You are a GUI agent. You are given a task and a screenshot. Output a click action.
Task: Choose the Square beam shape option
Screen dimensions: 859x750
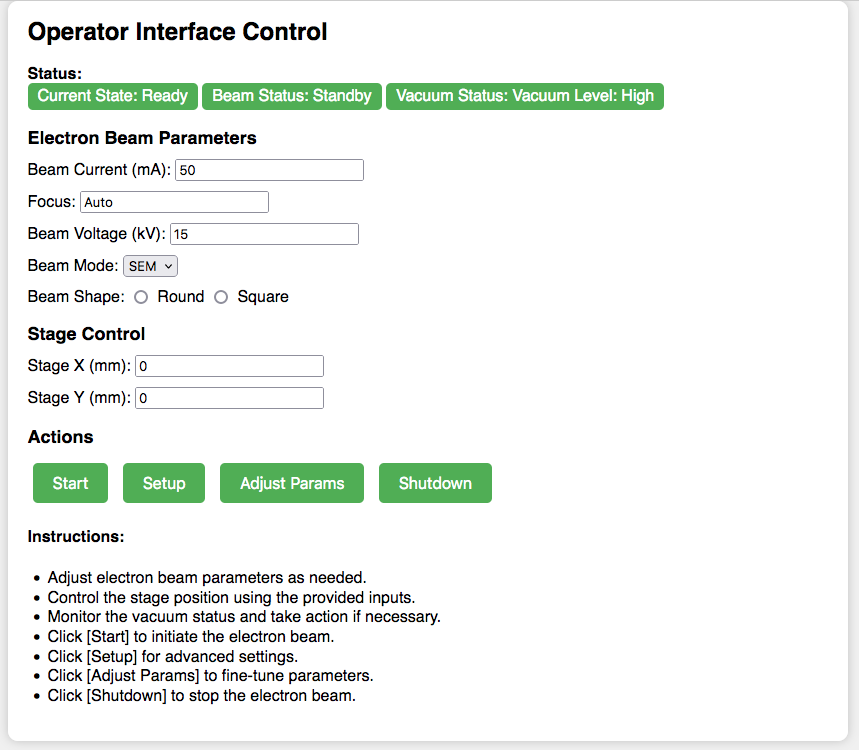[221, 297]
